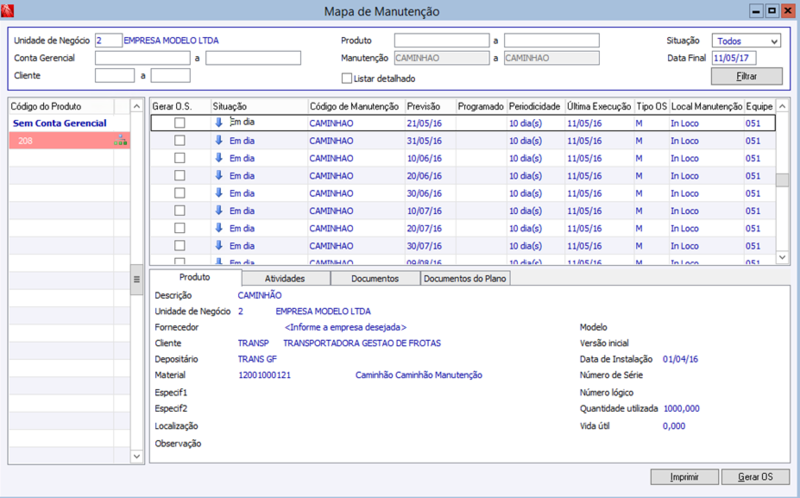This screenshot has width=800, height=498.
Task: Click the splitter grip icon between panels
Action: tap(137, 280)
